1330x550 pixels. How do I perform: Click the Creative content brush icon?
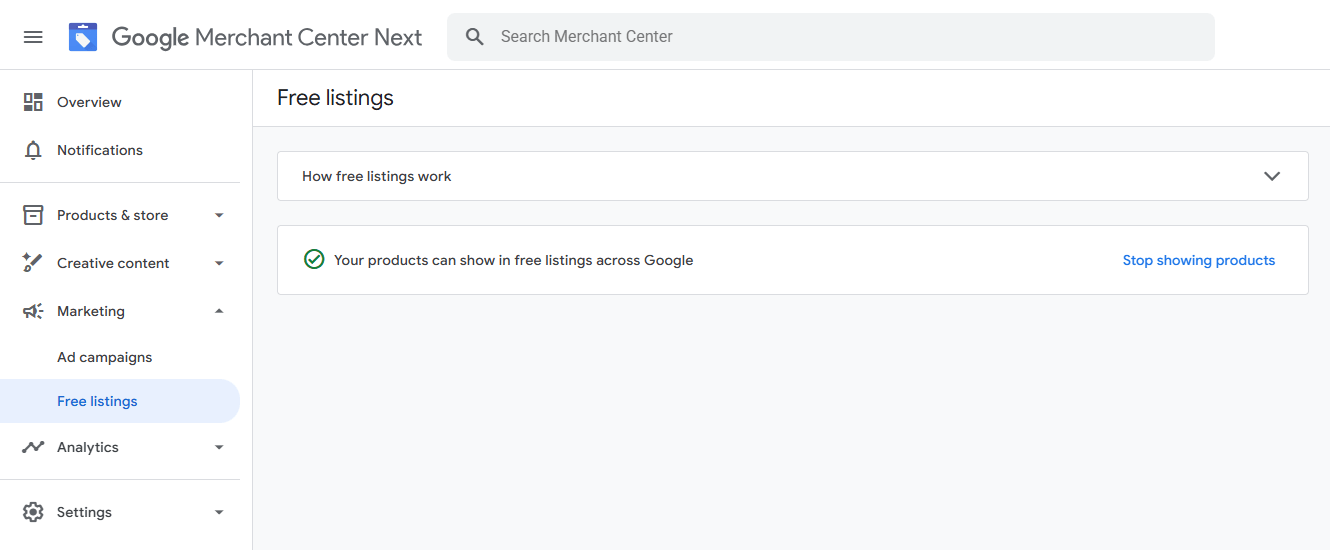(33, 263)
